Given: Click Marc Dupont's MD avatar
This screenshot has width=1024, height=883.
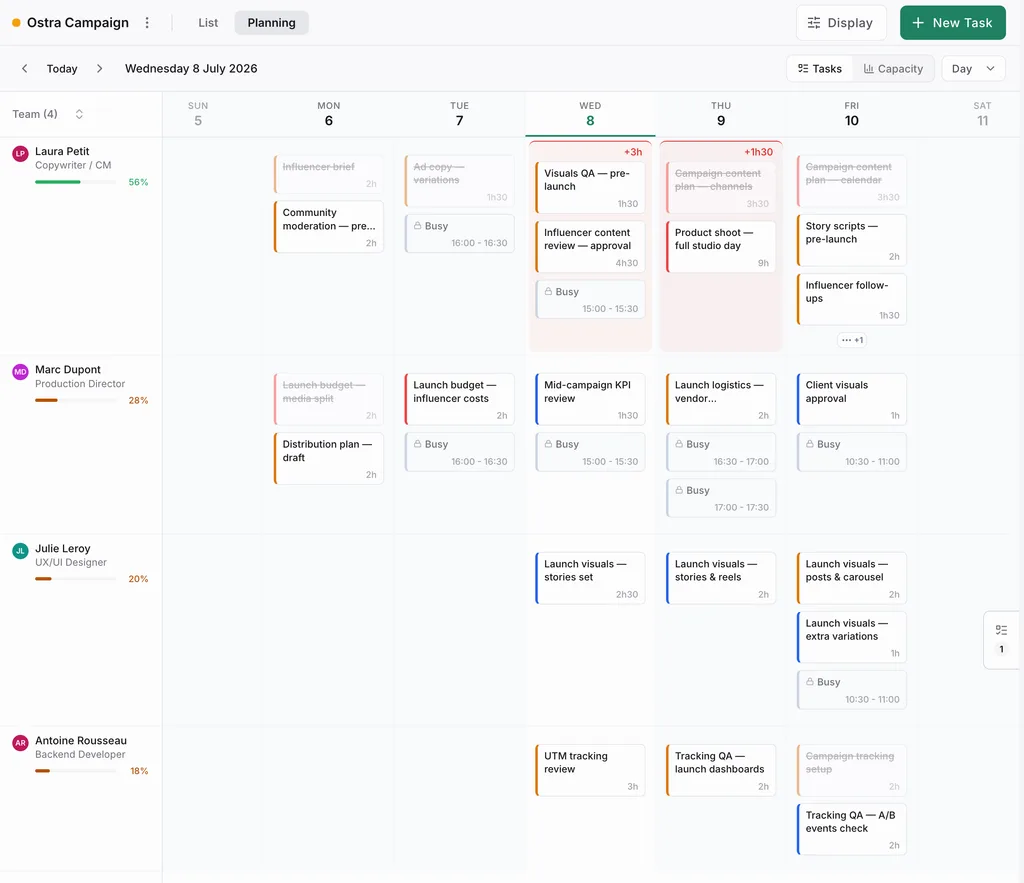Looking at the screenshot, I should coord(20,372).
